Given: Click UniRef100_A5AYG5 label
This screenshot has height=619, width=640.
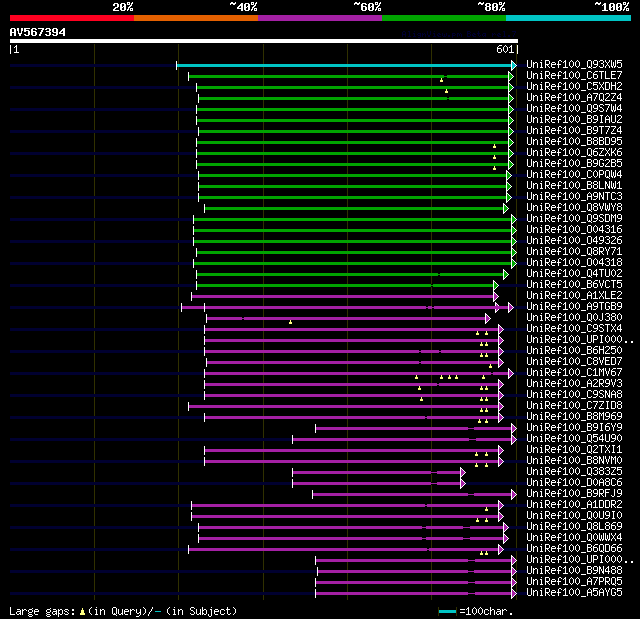Looking at the screenshot, I should [x=574, y=593].
